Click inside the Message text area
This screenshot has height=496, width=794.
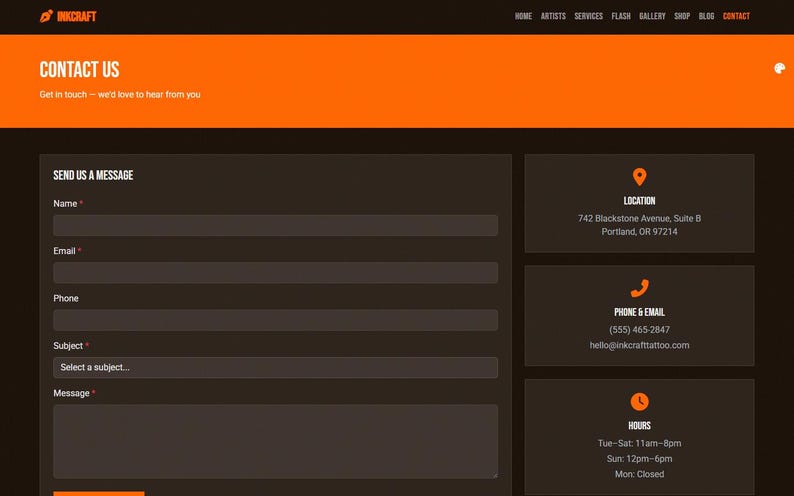point(275,441)
